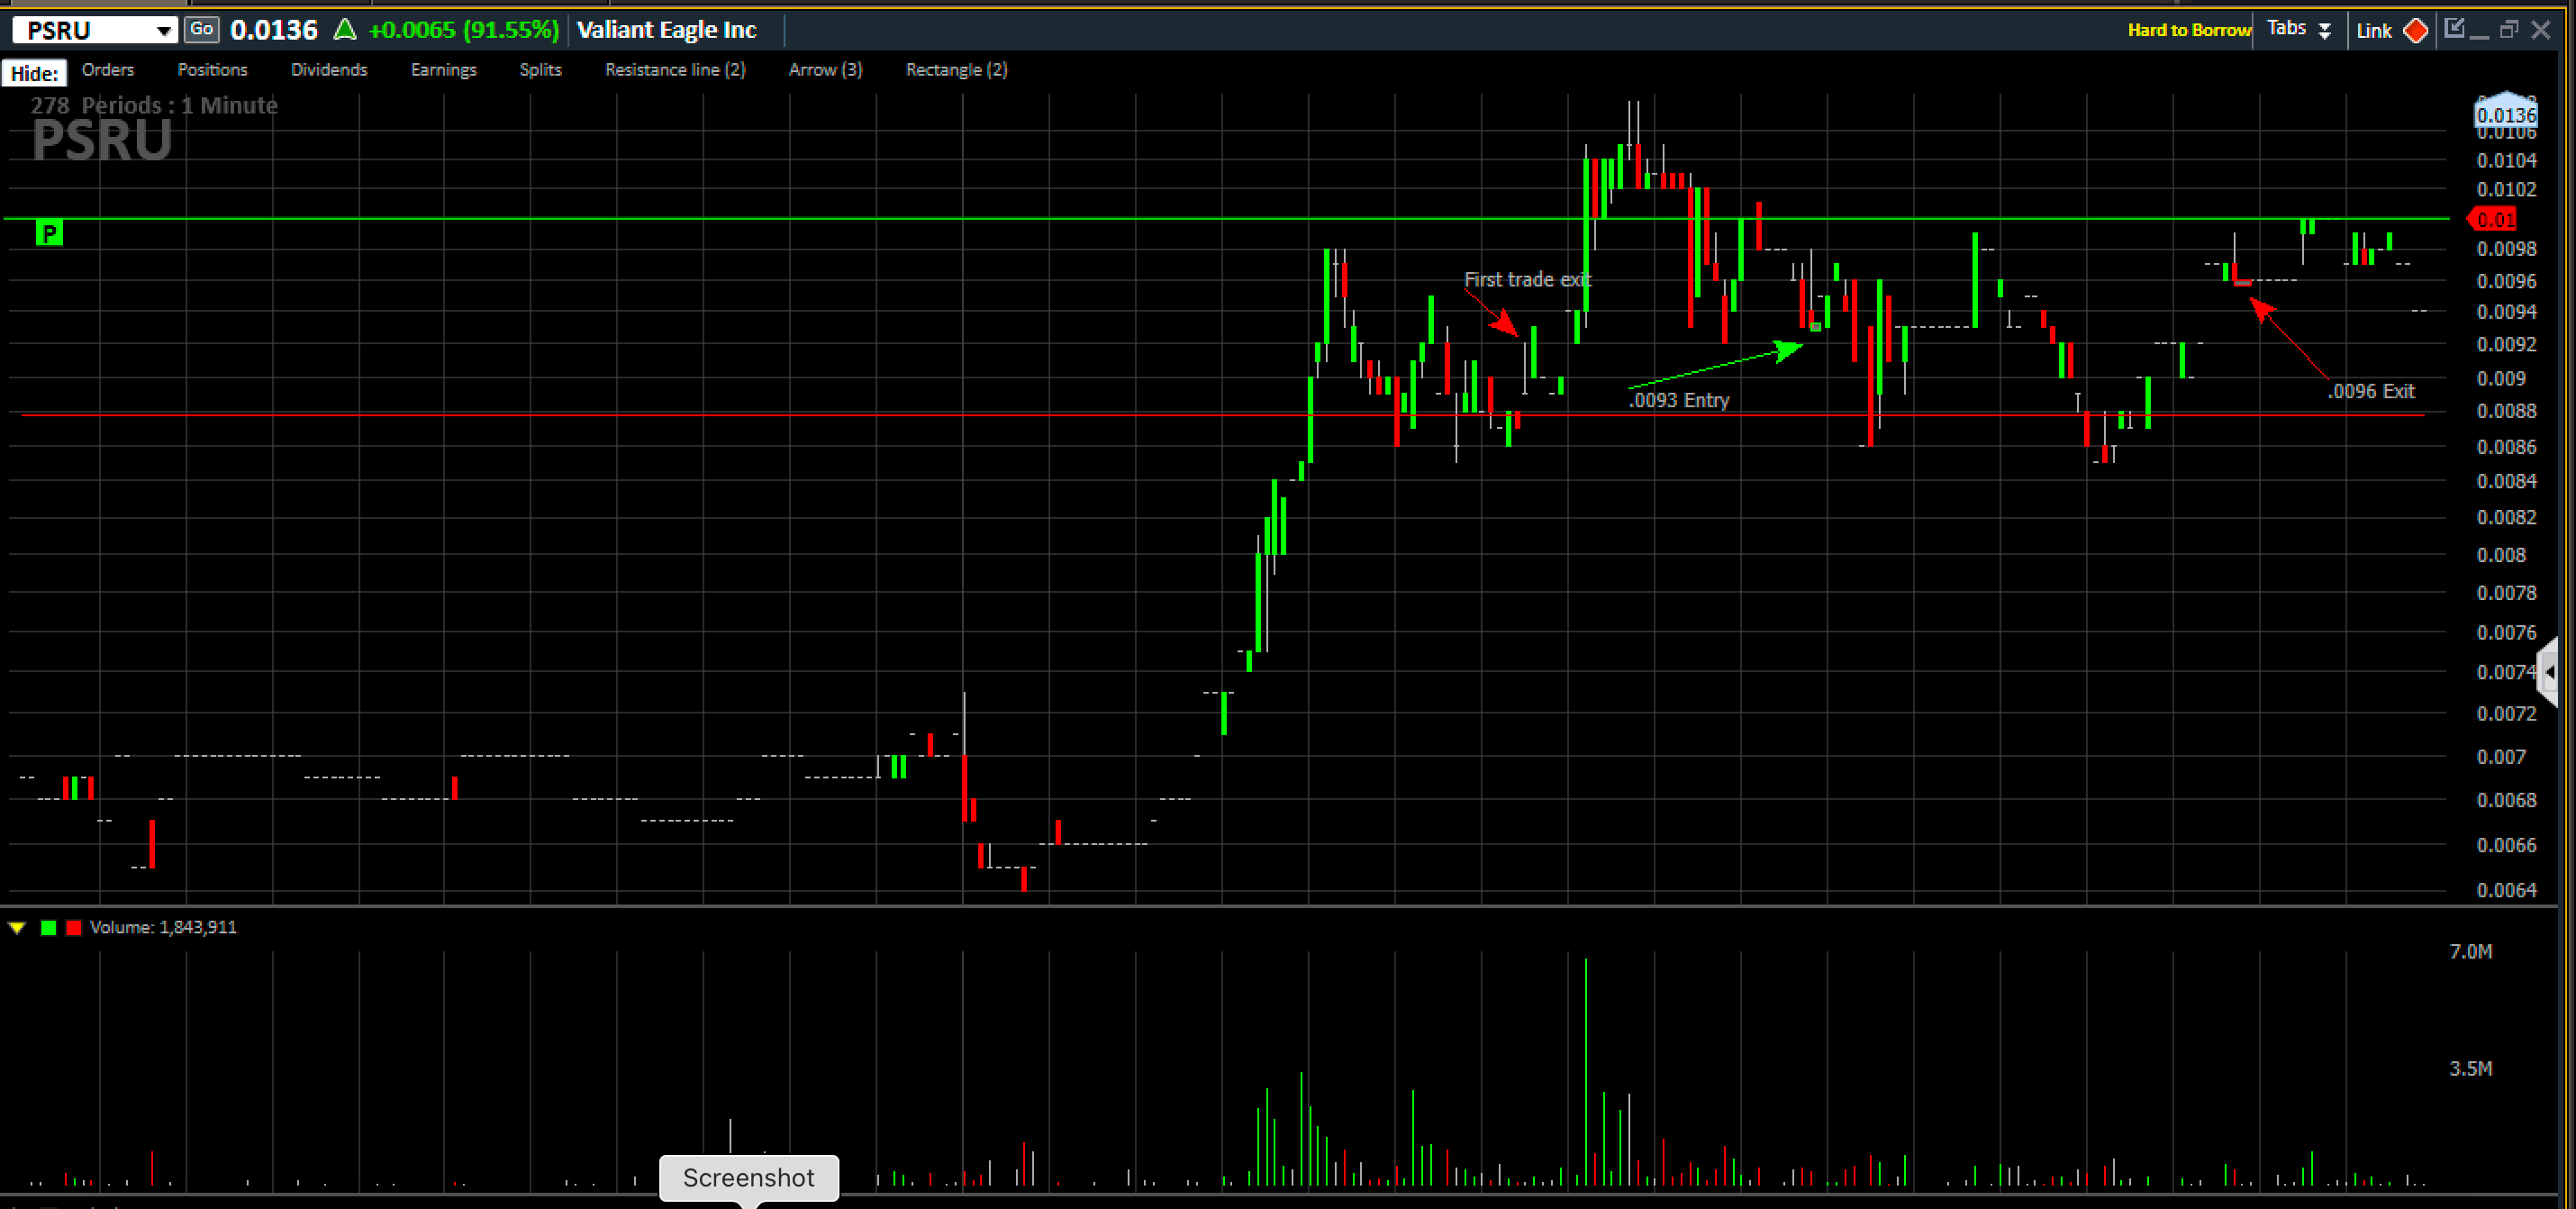Viewport: 2576px width, 1209px height.
Task: Toggle Orders visibility in Hide bar
Action: click(107, 70)
